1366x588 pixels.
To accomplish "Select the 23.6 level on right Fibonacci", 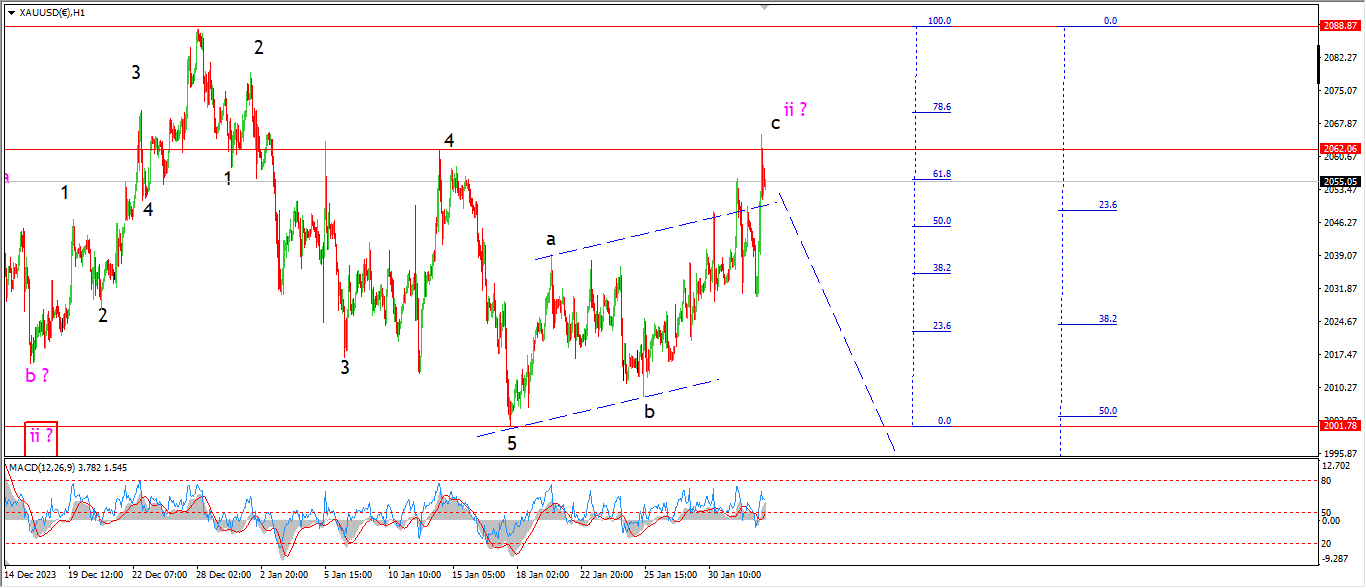I will pyautogui.click(x=1107, y=205).
